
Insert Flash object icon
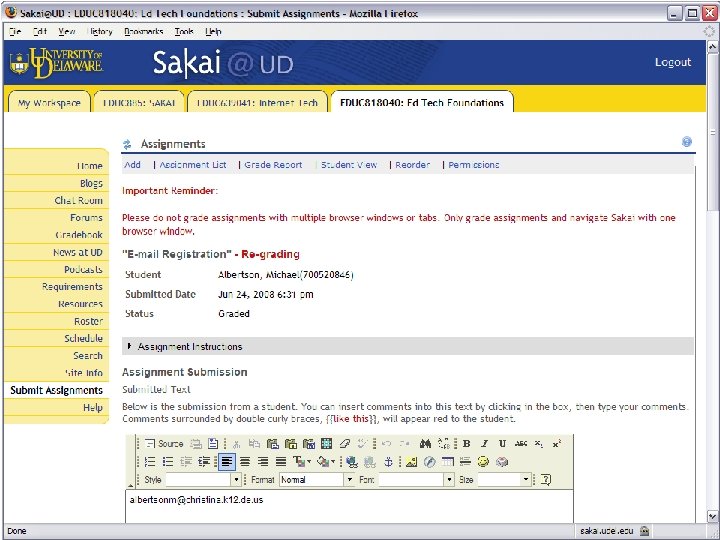coord(429,462)
